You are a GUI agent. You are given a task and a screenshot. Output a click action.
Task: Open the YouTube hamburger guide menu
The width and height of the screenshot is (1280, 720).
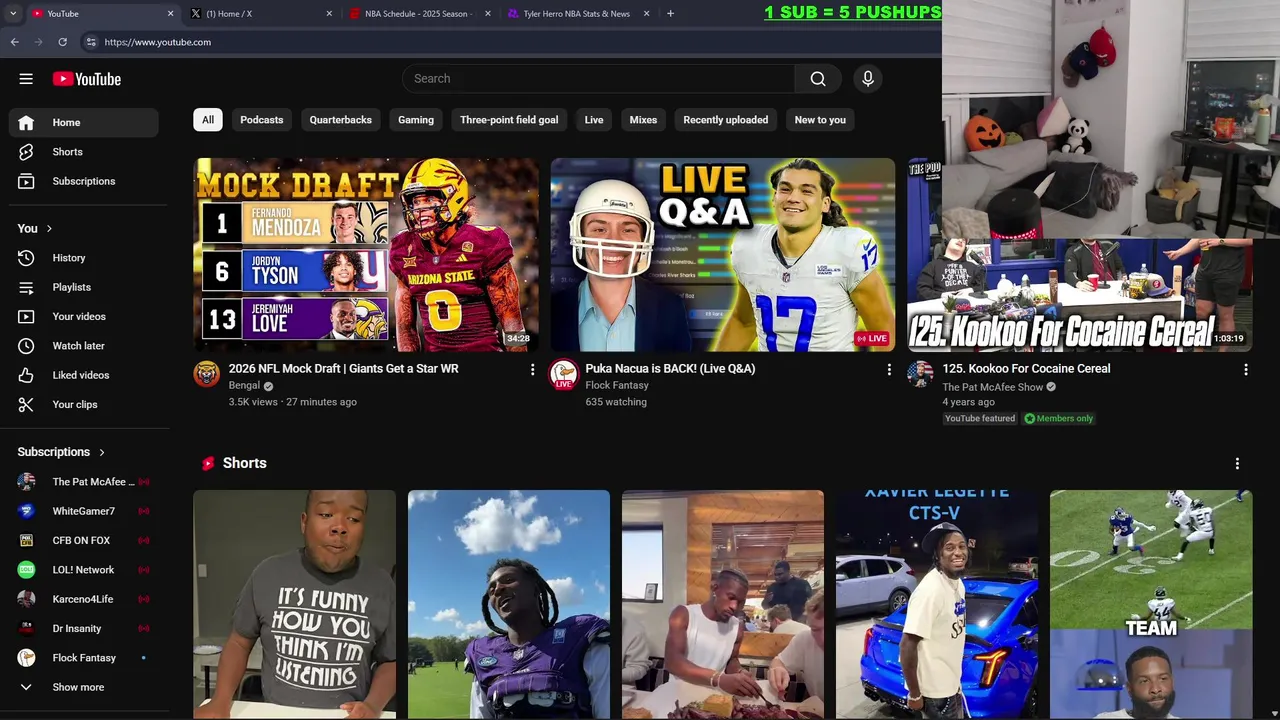coord(26,79)
